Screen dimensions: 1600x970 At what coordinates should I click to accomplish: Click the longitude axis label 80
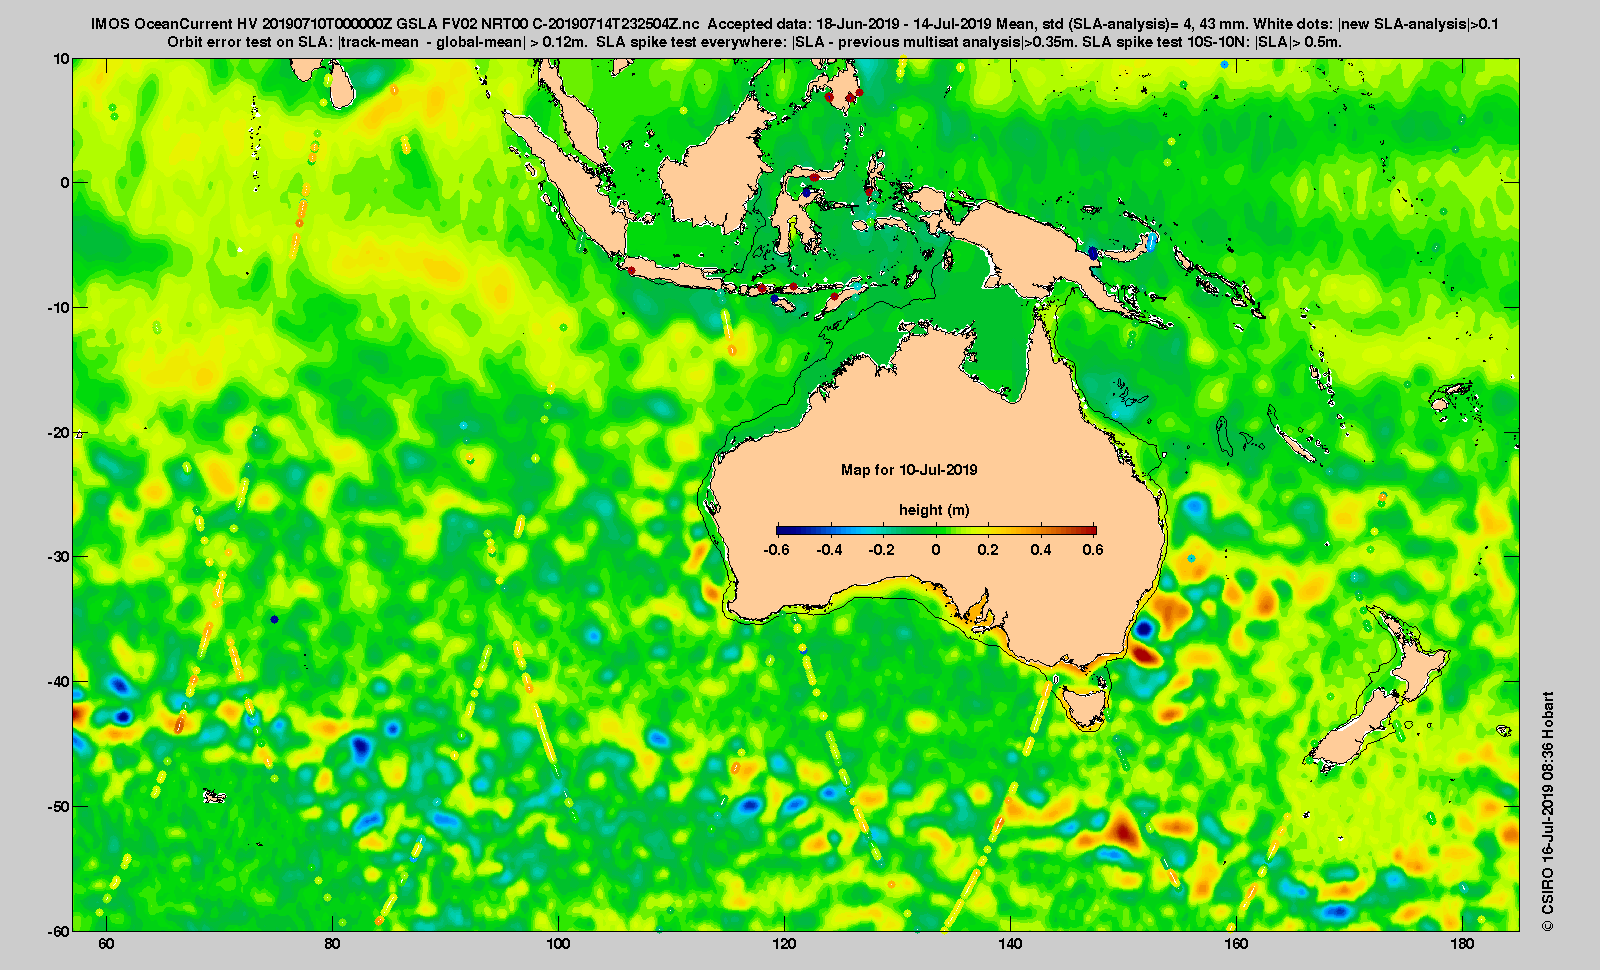pos(333,944)
